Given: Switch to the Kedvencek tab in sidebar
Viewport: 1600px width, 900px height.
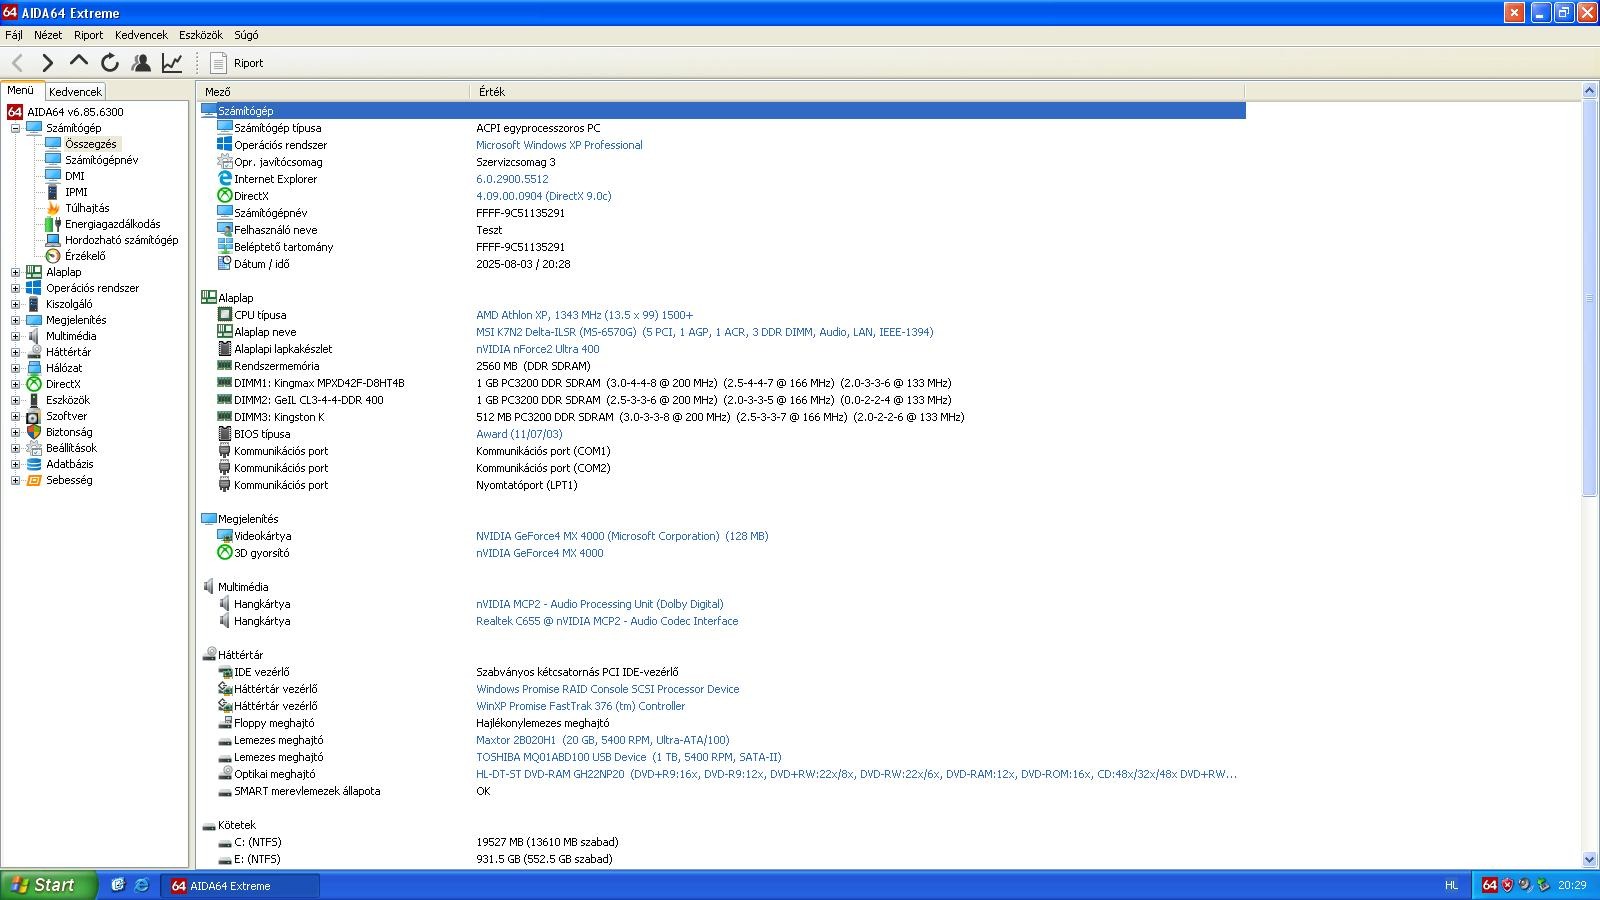Looking at the screenshot, I should pos(75,91).
